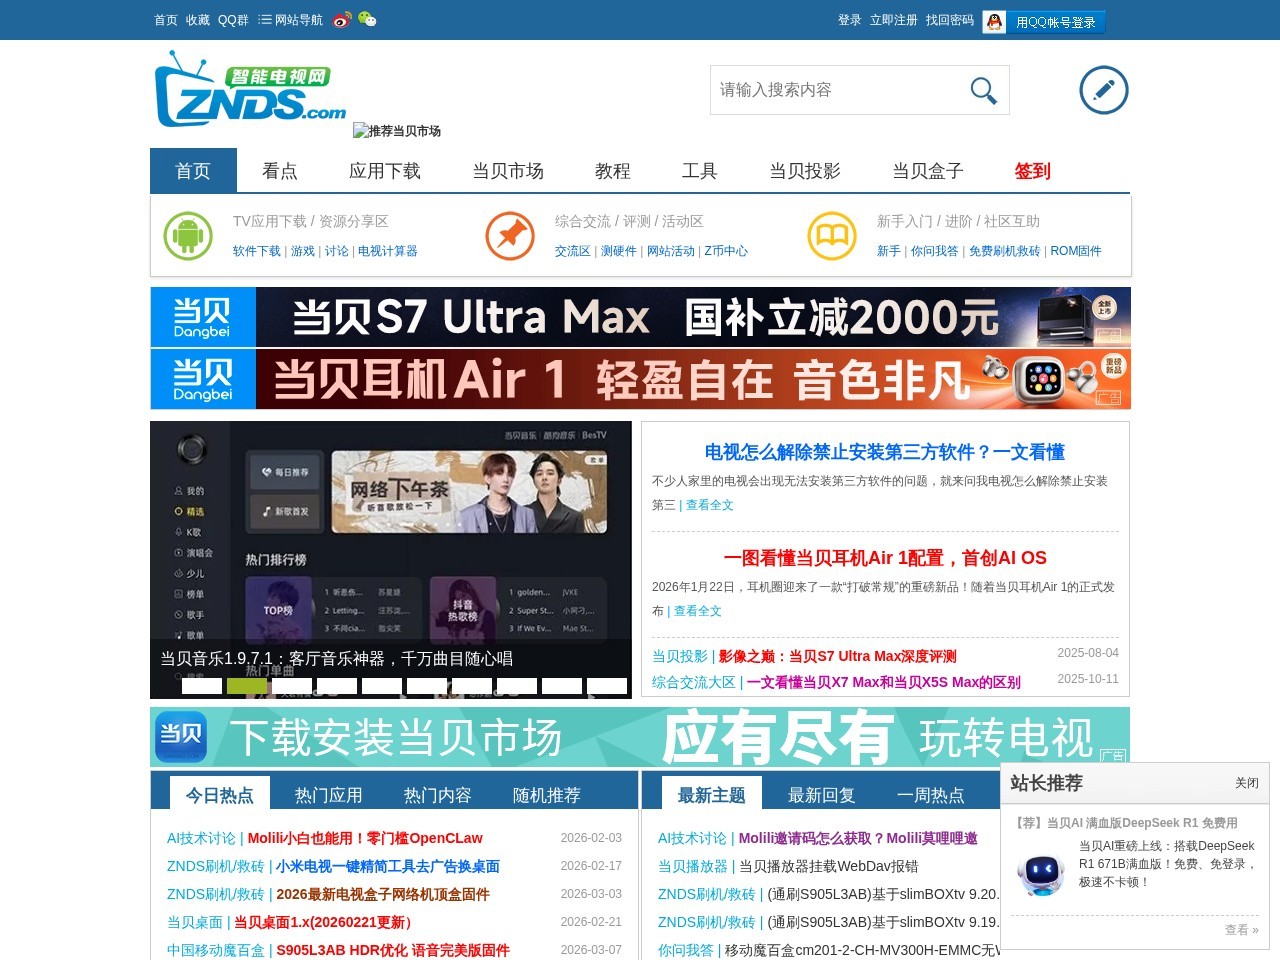Viewport: 1280px width, 960px height.
Task: Close the 站长推荐 panel via 关闭
Action: [1246, 784]
